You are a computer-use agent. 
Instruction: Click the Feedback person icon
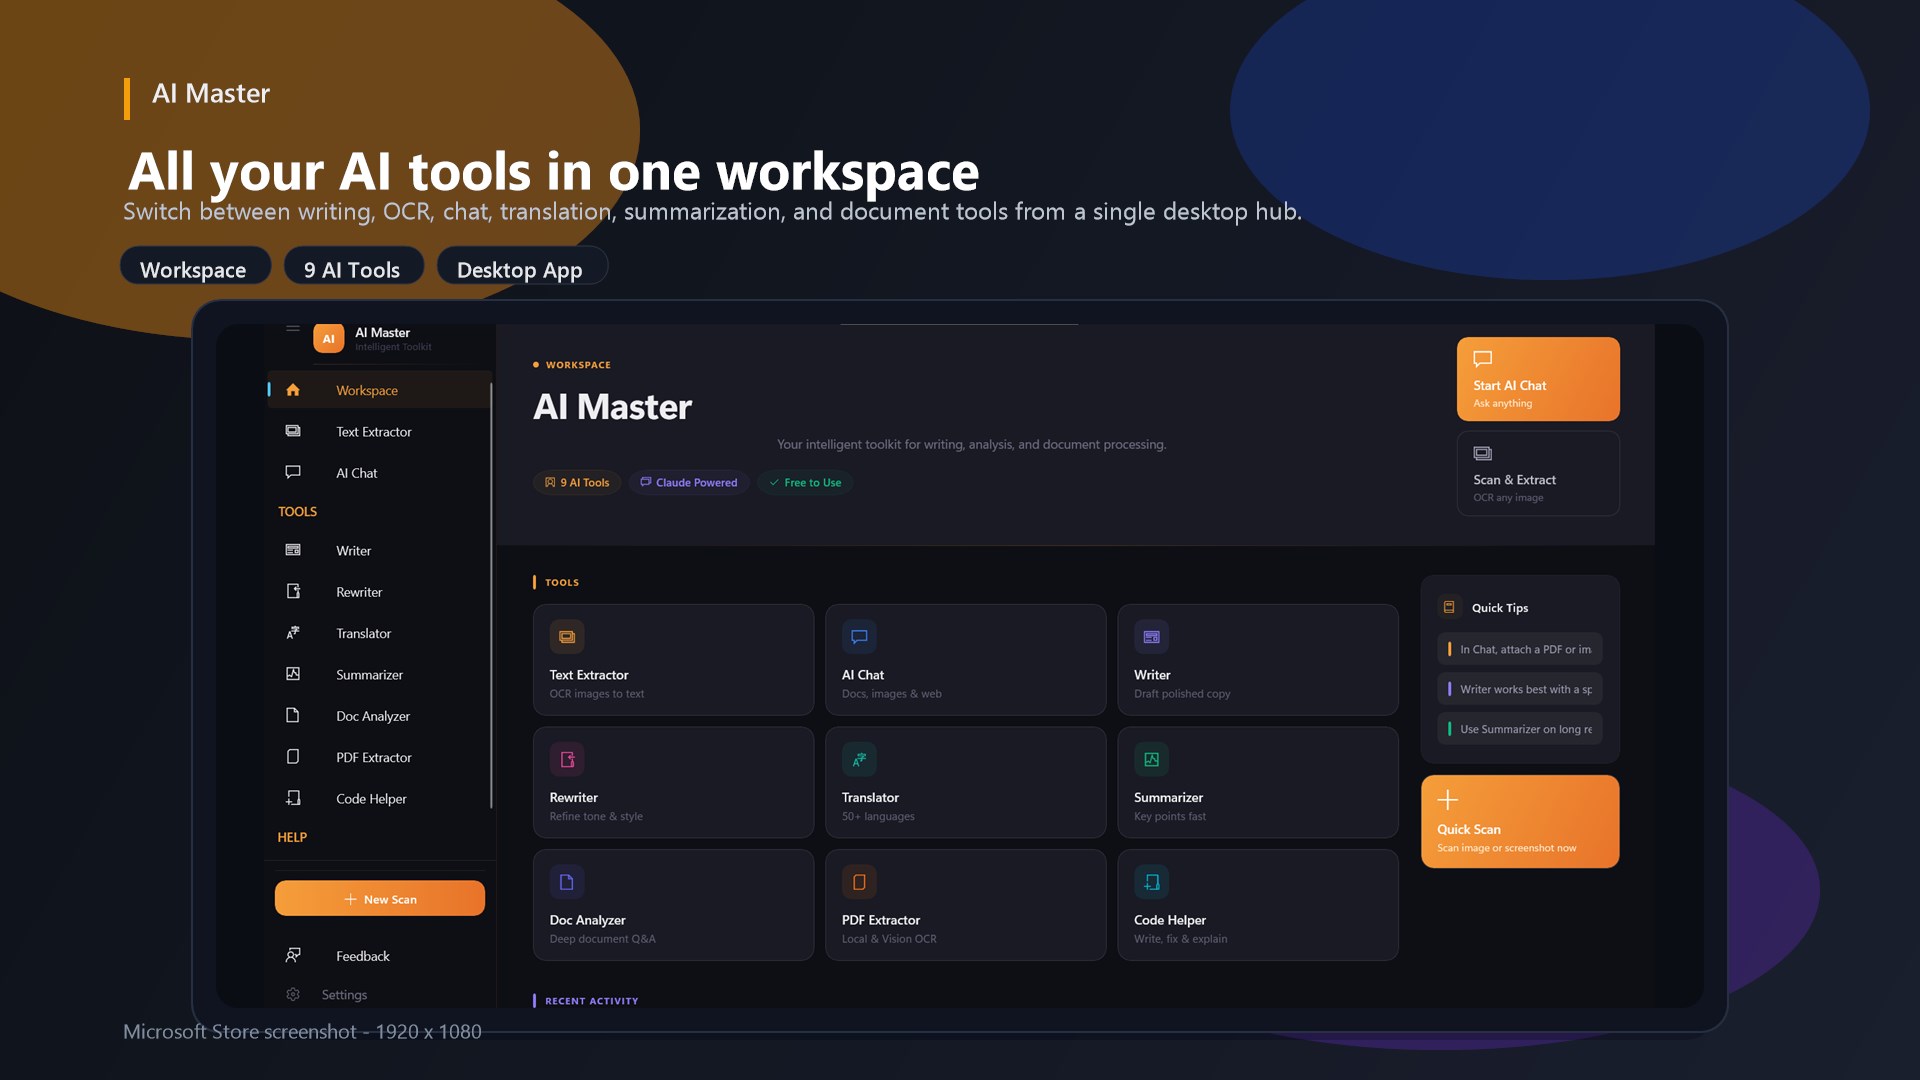293,955
